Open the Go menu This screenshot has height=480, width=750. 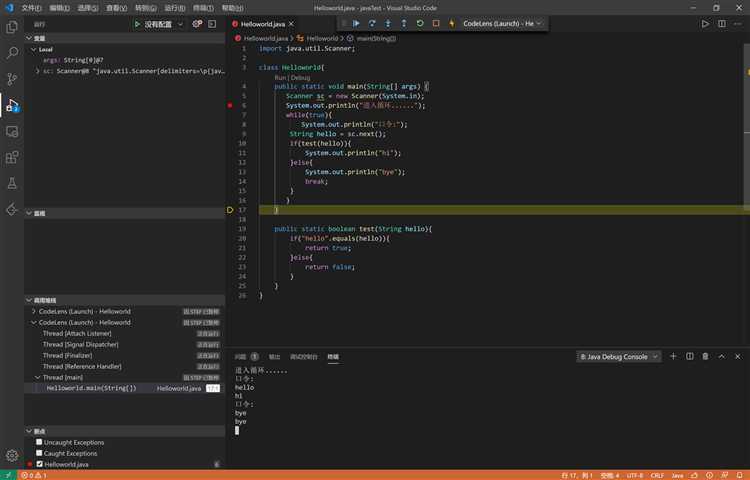coord(145,8)
